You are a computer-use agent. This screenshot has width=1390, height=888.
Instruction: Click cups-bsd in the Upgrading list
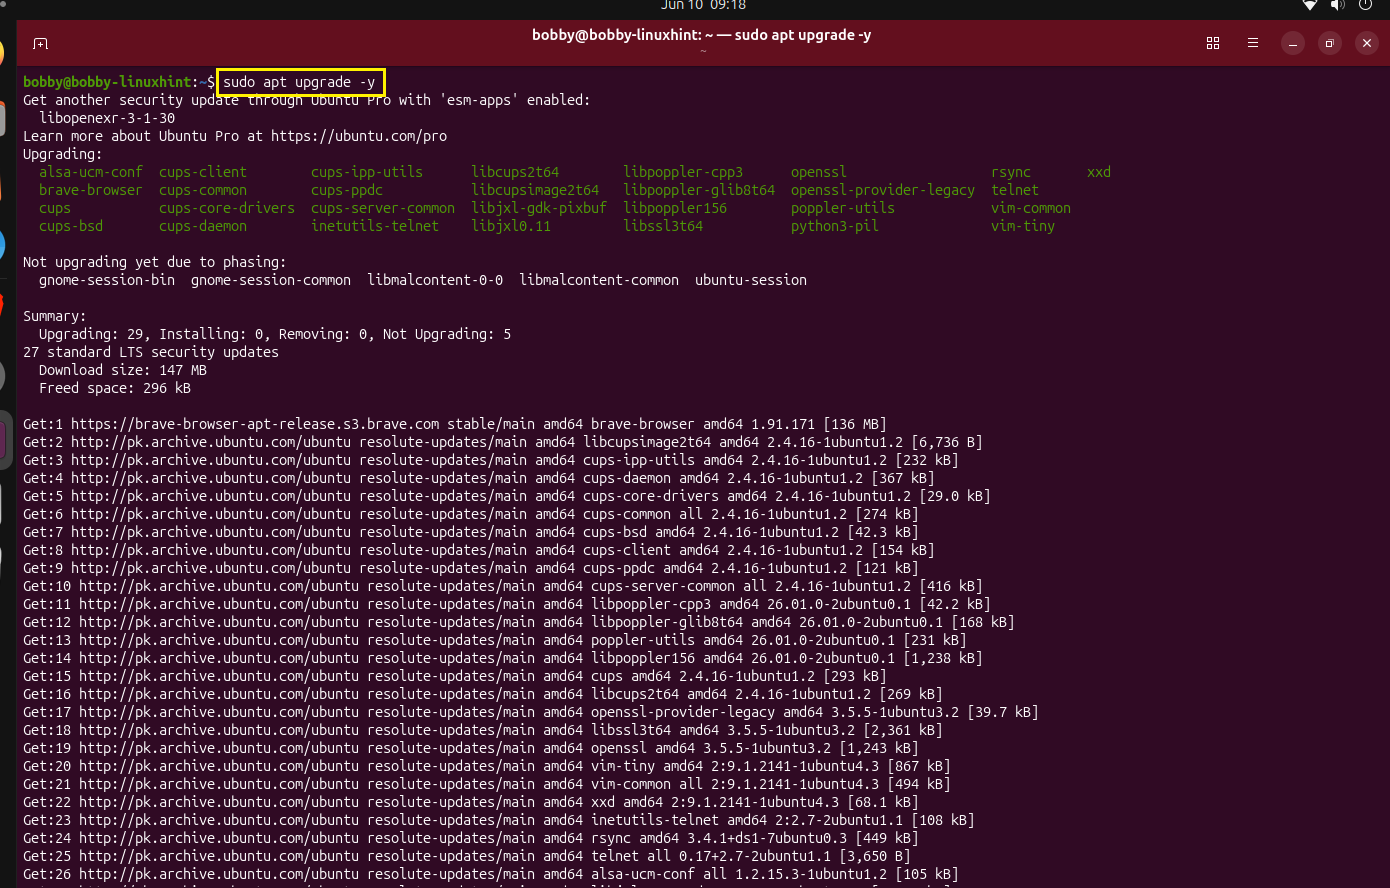(71, 226)
